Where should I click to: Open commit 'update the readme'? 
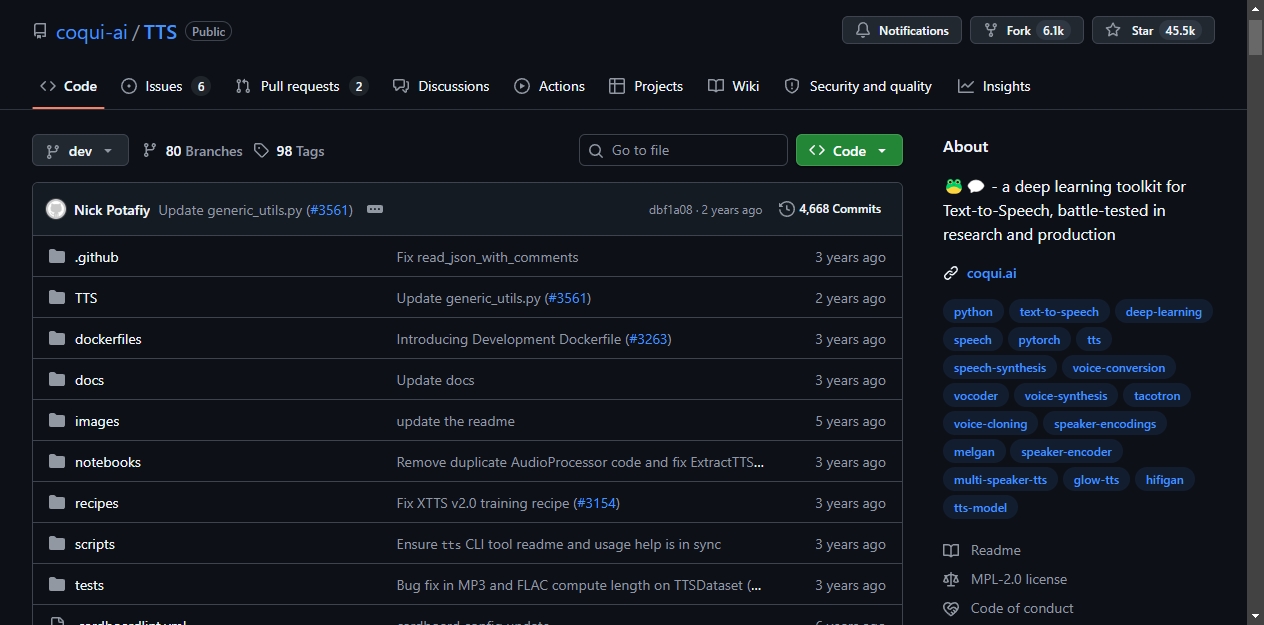[455, 421]
